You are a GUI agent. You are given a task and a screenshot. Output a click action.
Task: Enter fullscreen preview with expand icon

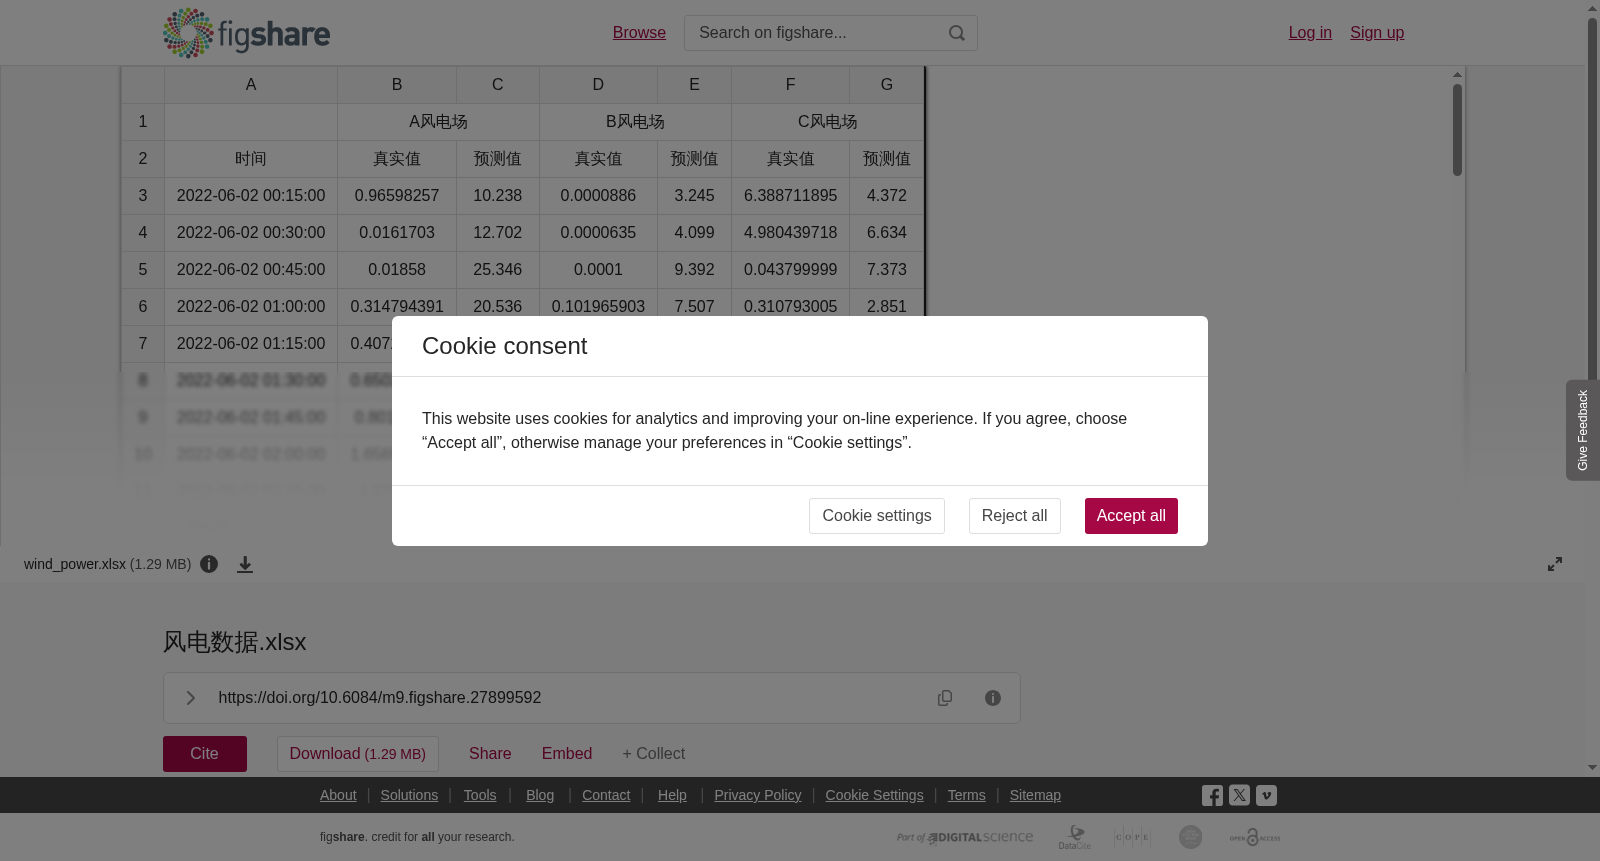(1555, 564)
